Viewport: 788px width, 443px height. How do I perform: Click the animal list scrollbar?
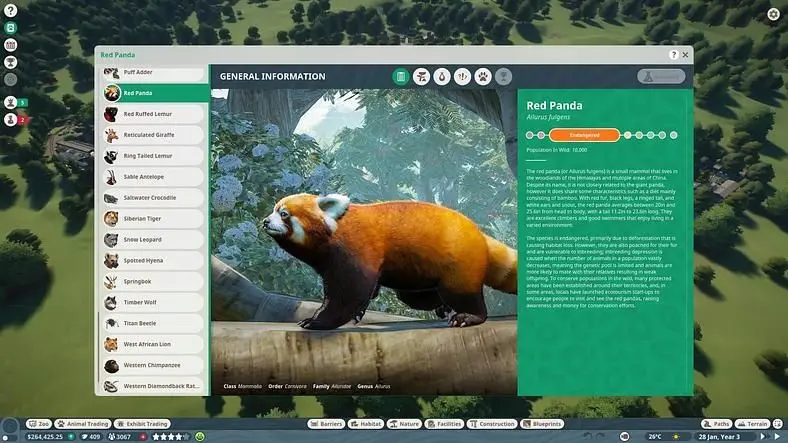pyautogui.click(x=99, y=347)
